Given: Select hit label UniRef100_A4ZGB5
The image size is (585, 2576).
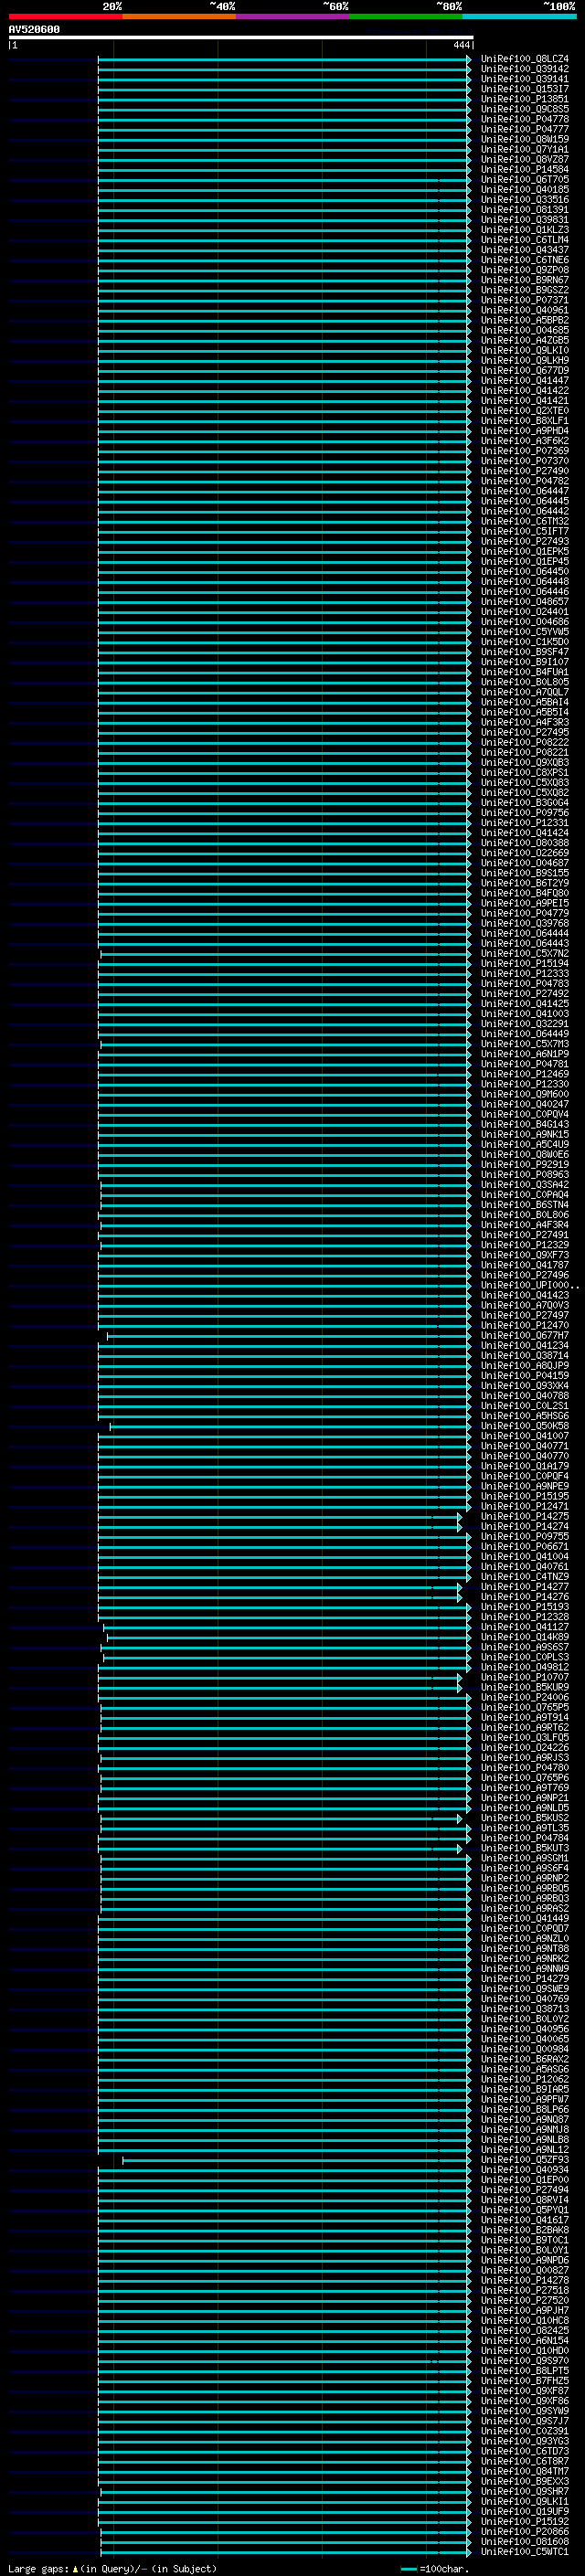Looking at the screenshot, I should pyautogui.click(x=525, y=340).
